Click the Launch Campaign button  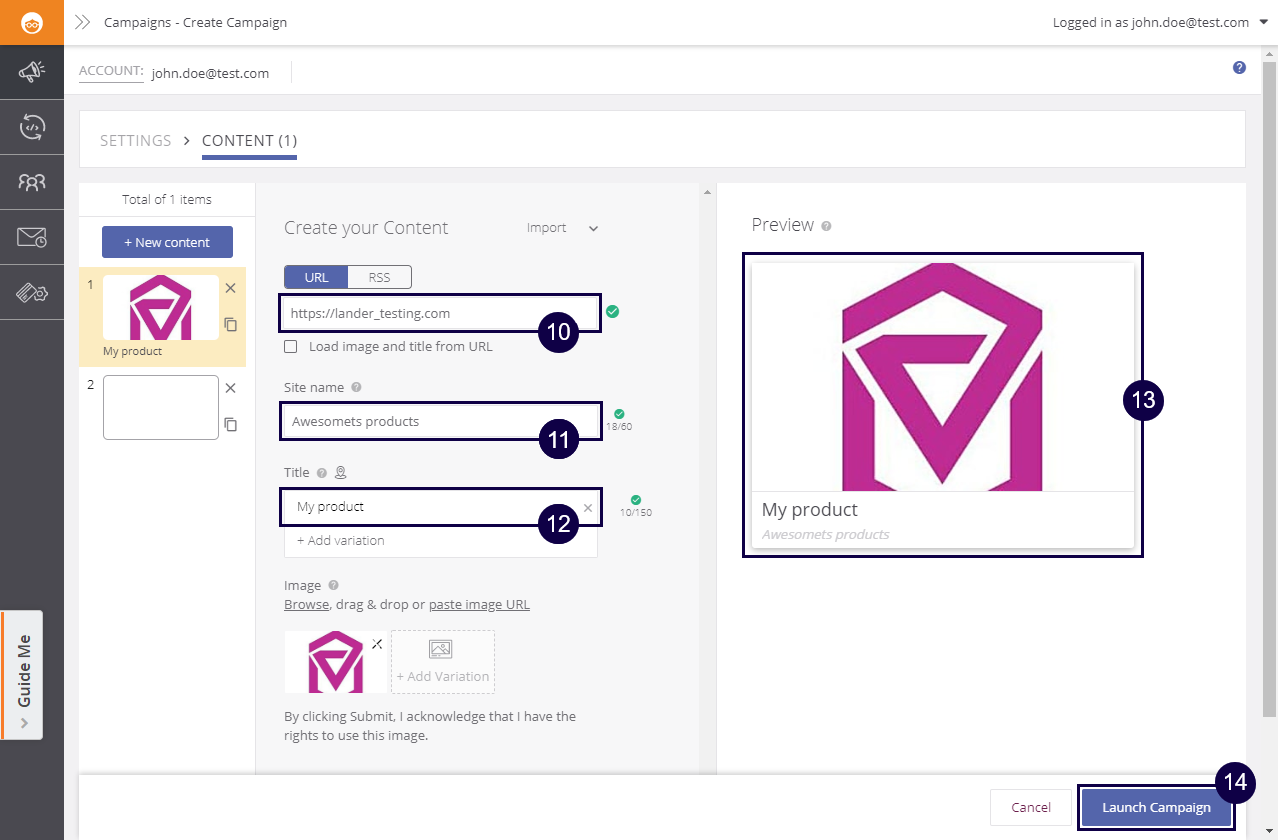pos(1156,807)
